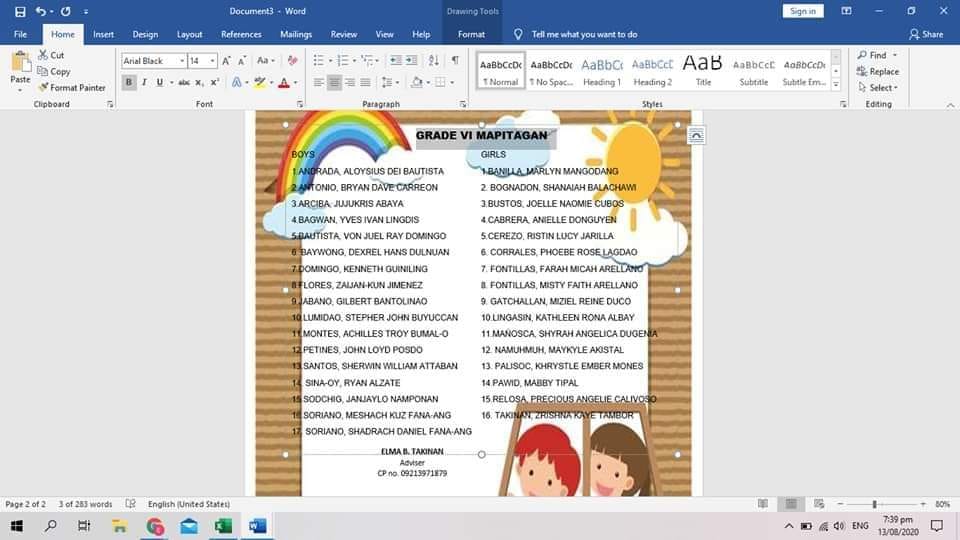Screen dimensions: 960x540
Task: Open the Mail app from the taskbar
Action: [x=189, y=526]
